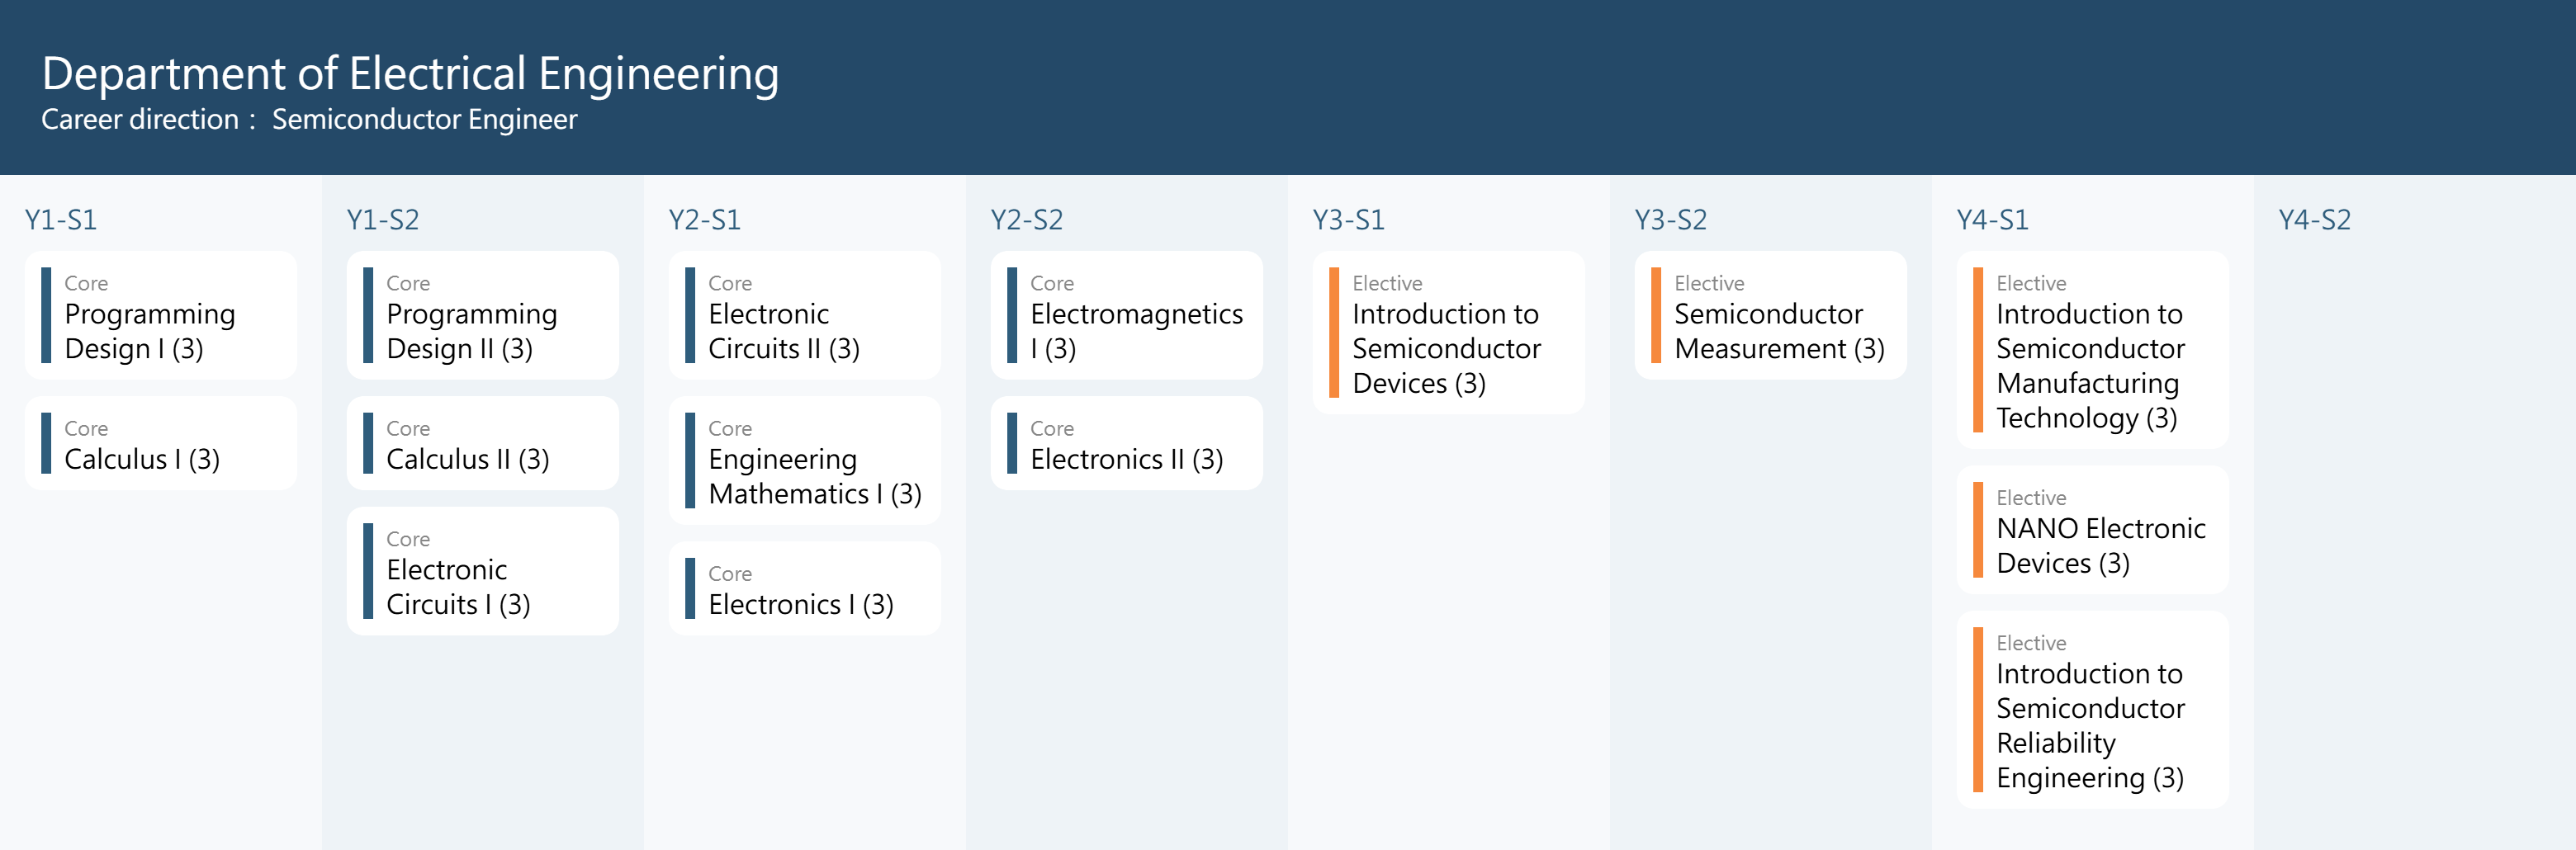Open the Electronics II course card

[1126, 443]
